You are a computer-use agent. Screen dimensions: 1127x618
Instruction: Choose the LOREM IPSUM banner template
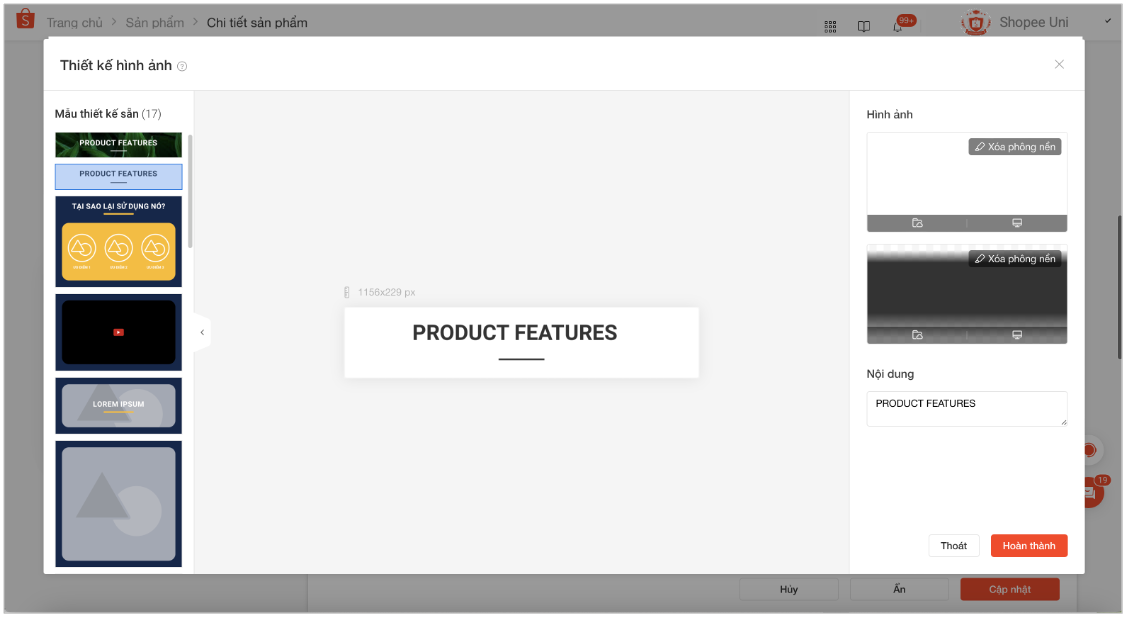(x=118, y=405)
